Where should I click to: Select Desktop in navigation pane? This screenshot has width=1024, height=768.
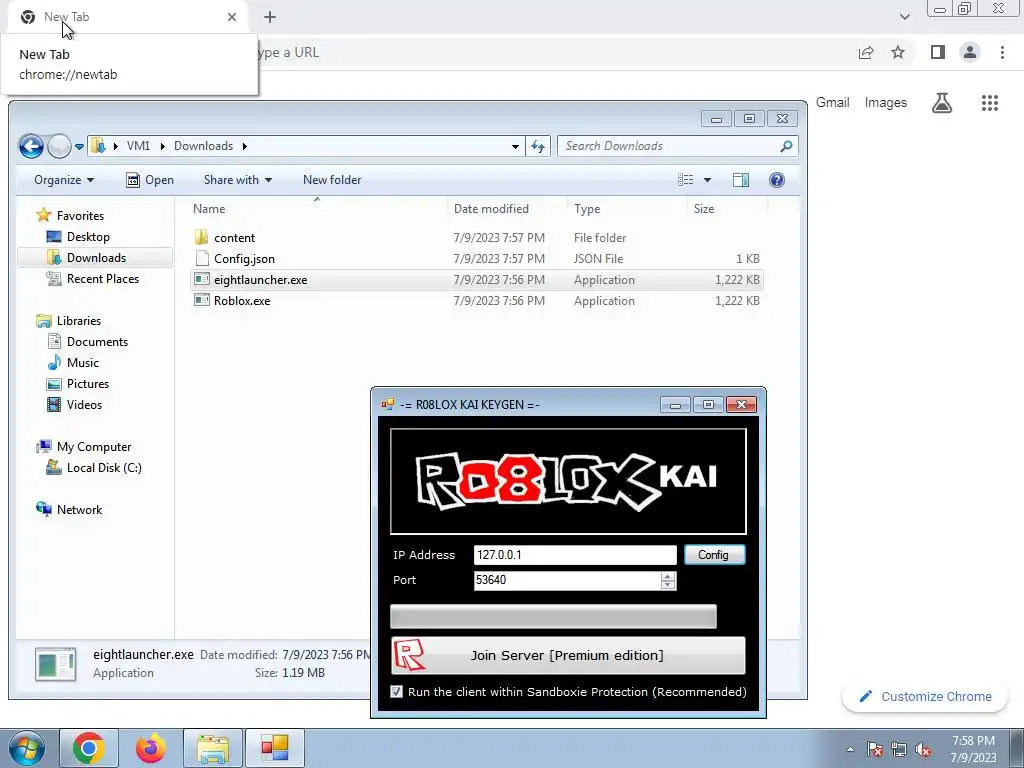pos(78,237)
